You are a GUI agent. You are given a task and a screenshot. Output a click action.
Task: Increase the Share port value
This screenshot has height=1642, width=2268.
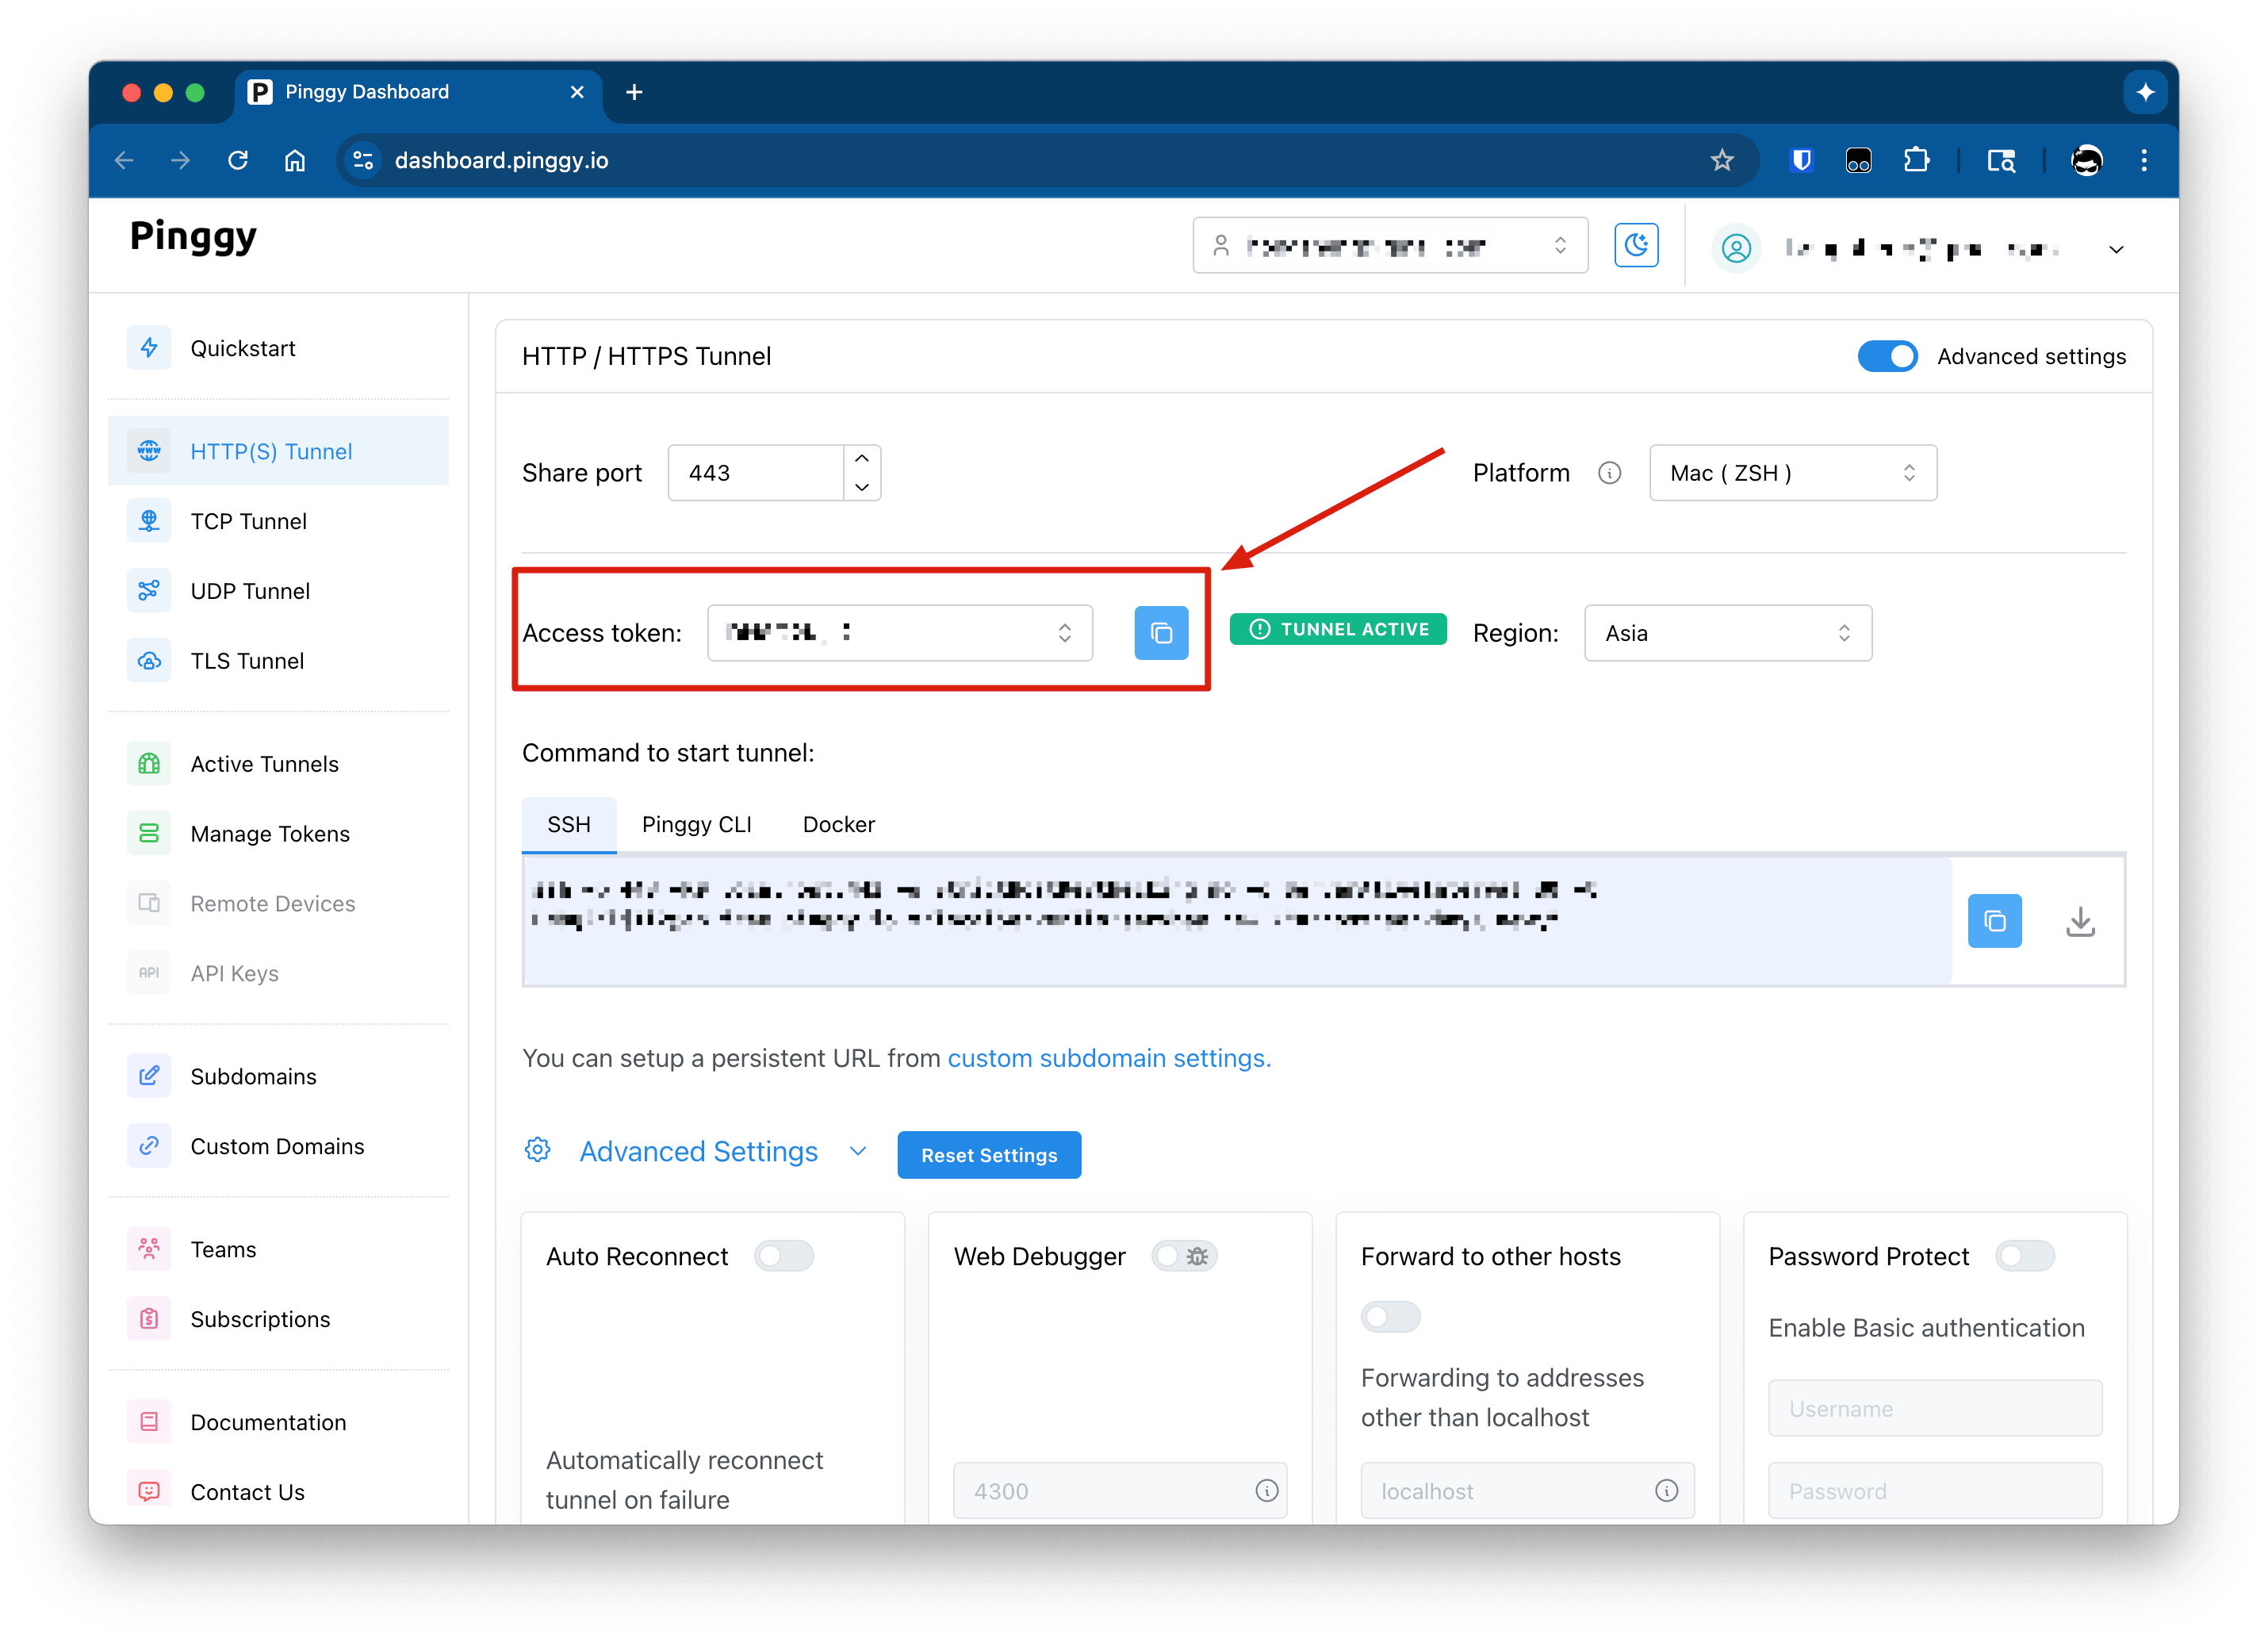coord(861,459)
